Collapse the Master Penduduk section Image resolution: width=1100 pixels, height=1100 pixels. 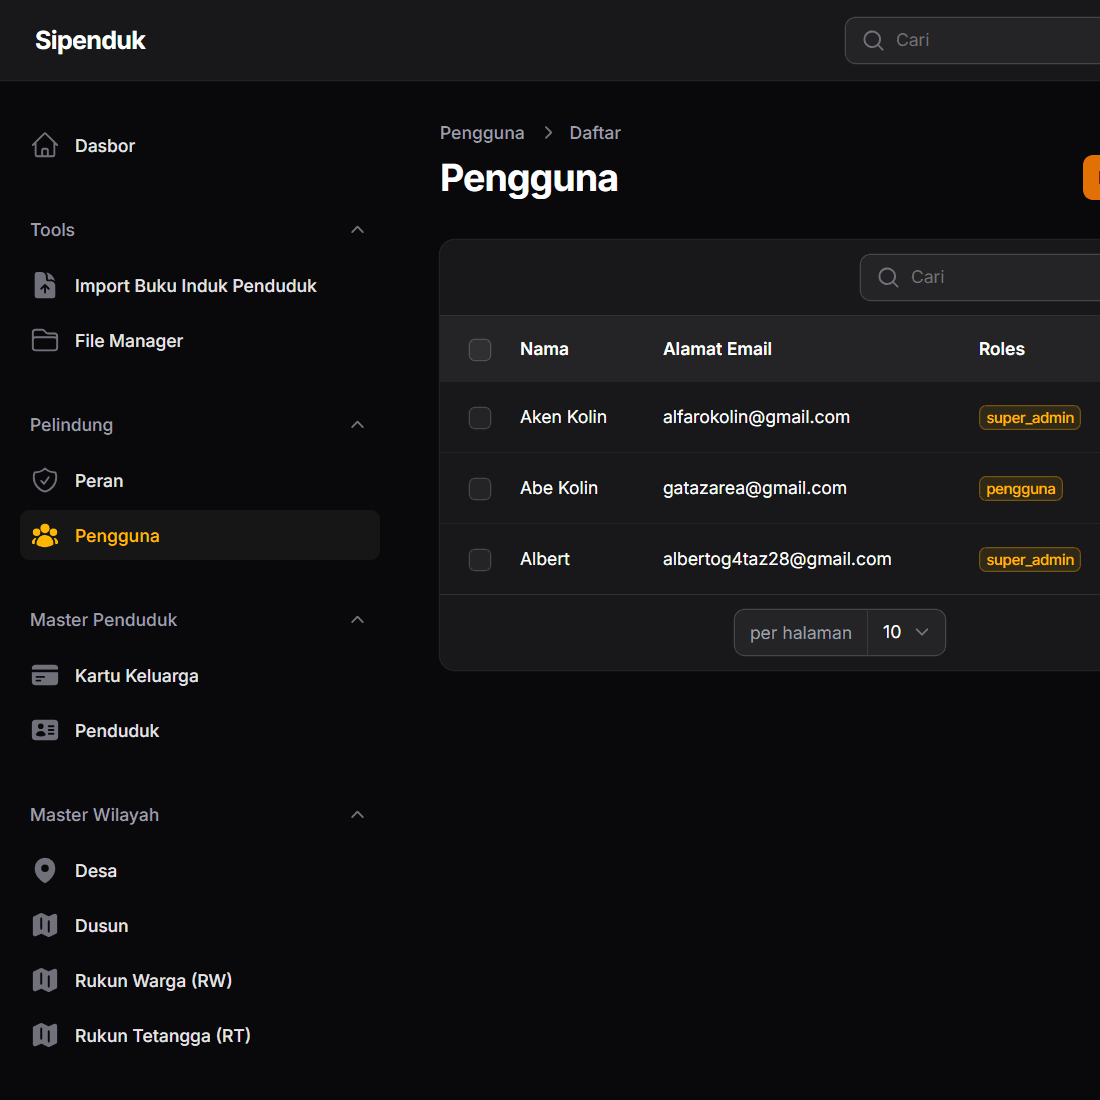357,620
